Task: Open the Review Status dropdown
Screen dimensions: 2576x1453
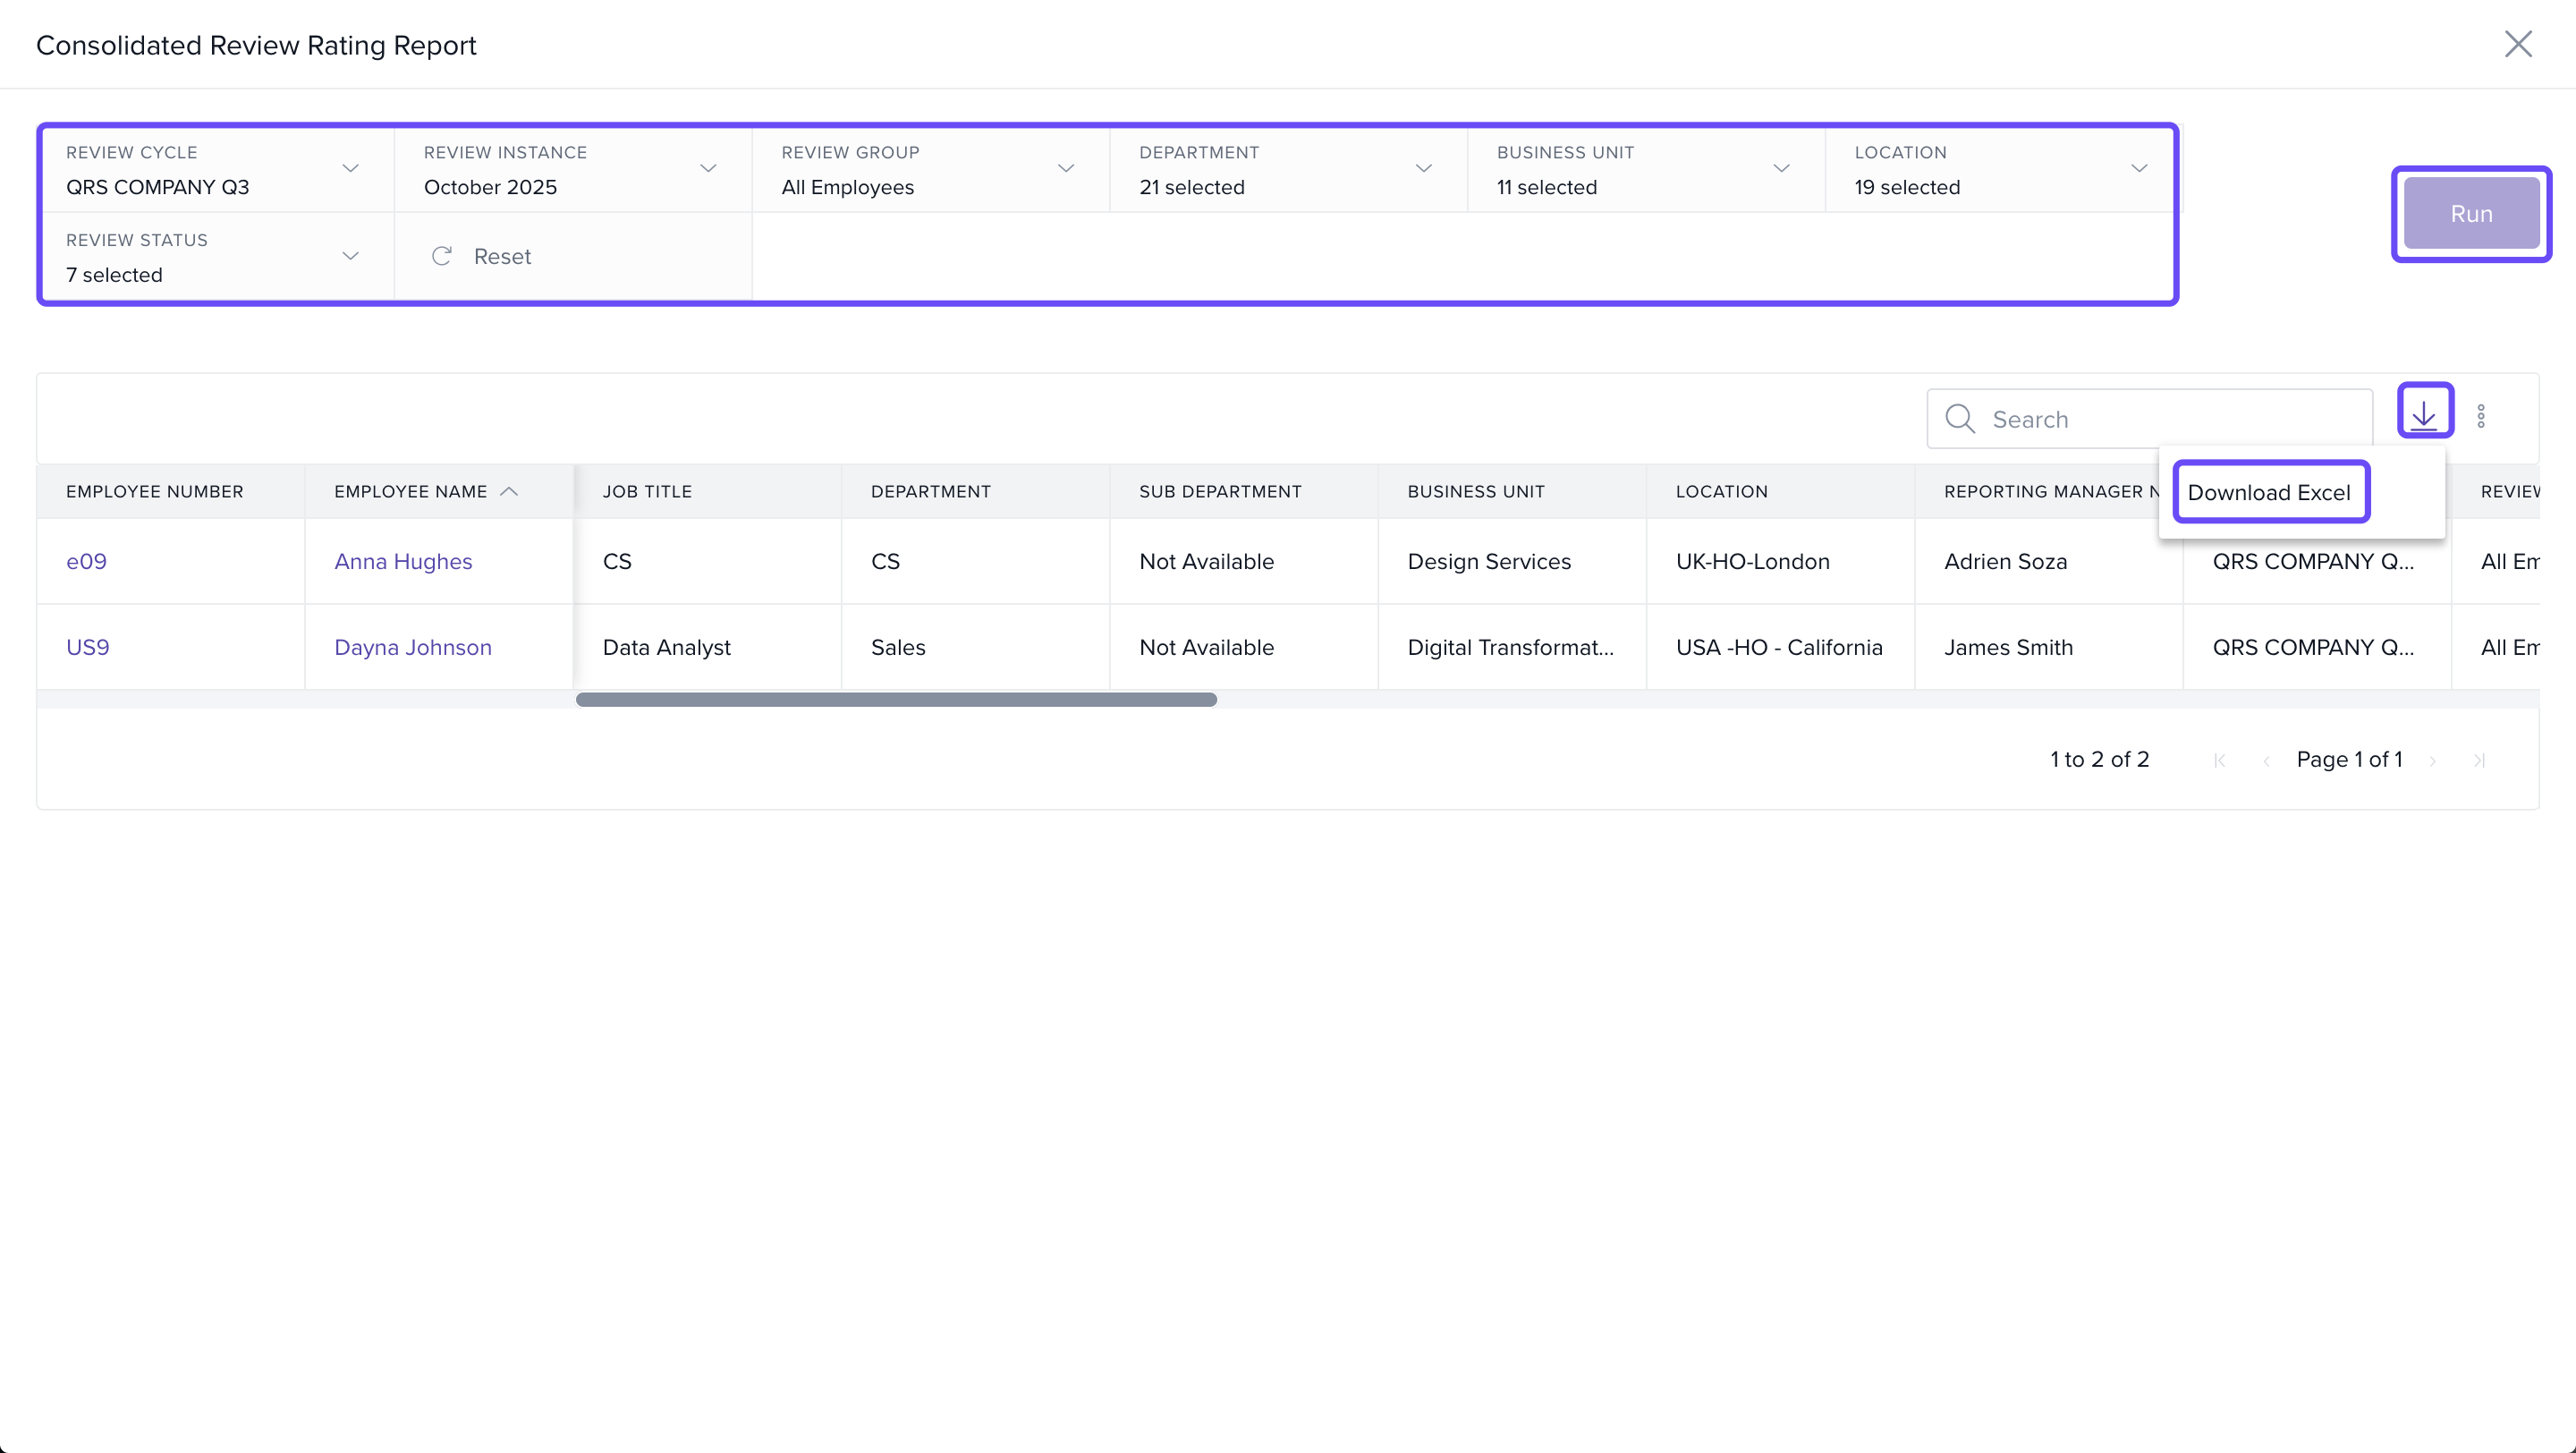Action: click(x=350, y=256)
